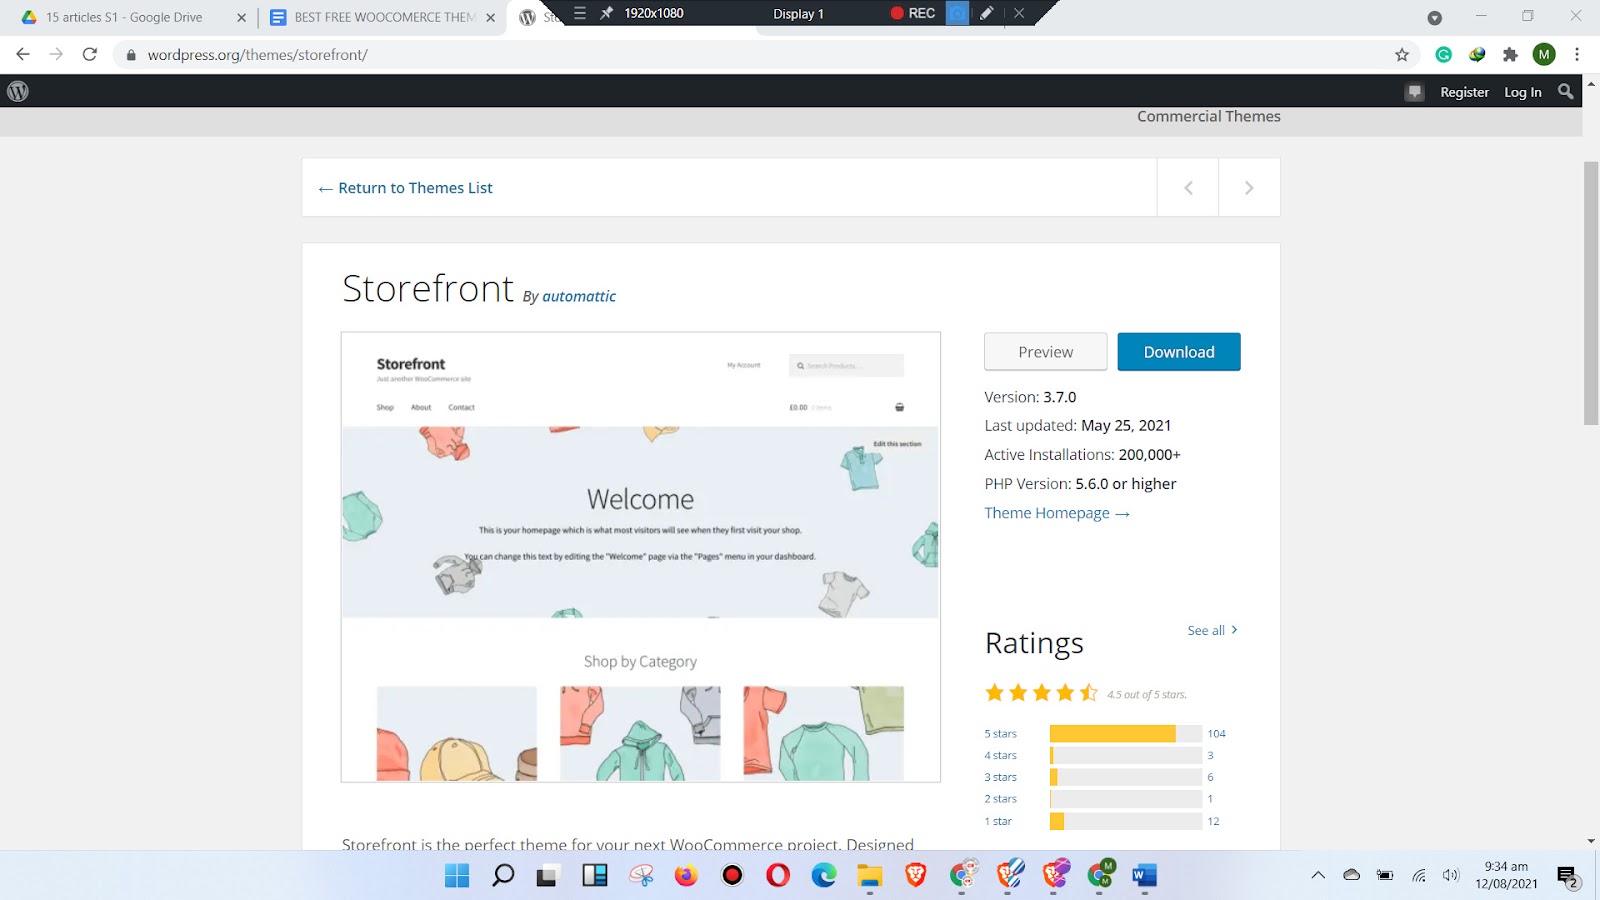Click Return to Themes List link
Image resolution: width=1600 pixels, height=900 pixels.
(x=405, y=188)
